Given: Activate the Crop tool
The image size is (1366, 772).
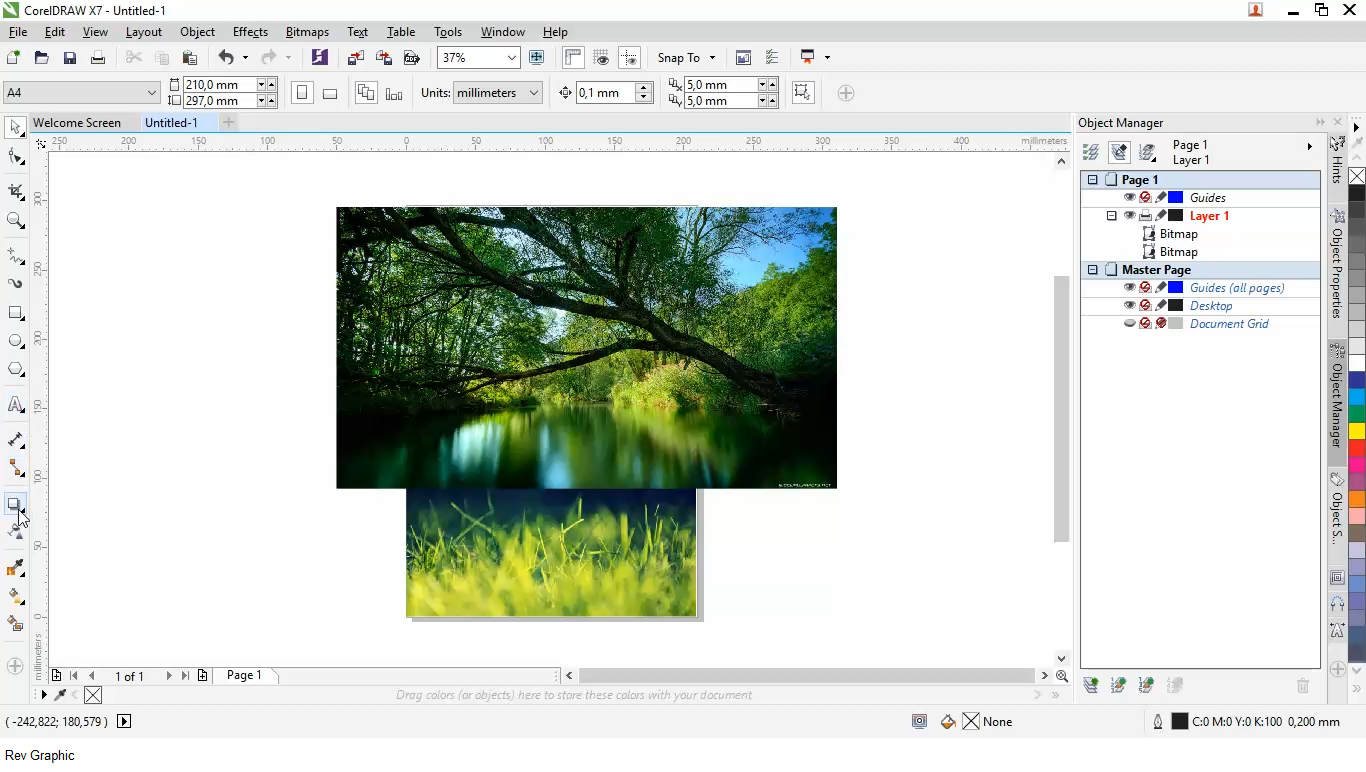Looking at the screenshot, I should 15,191.
